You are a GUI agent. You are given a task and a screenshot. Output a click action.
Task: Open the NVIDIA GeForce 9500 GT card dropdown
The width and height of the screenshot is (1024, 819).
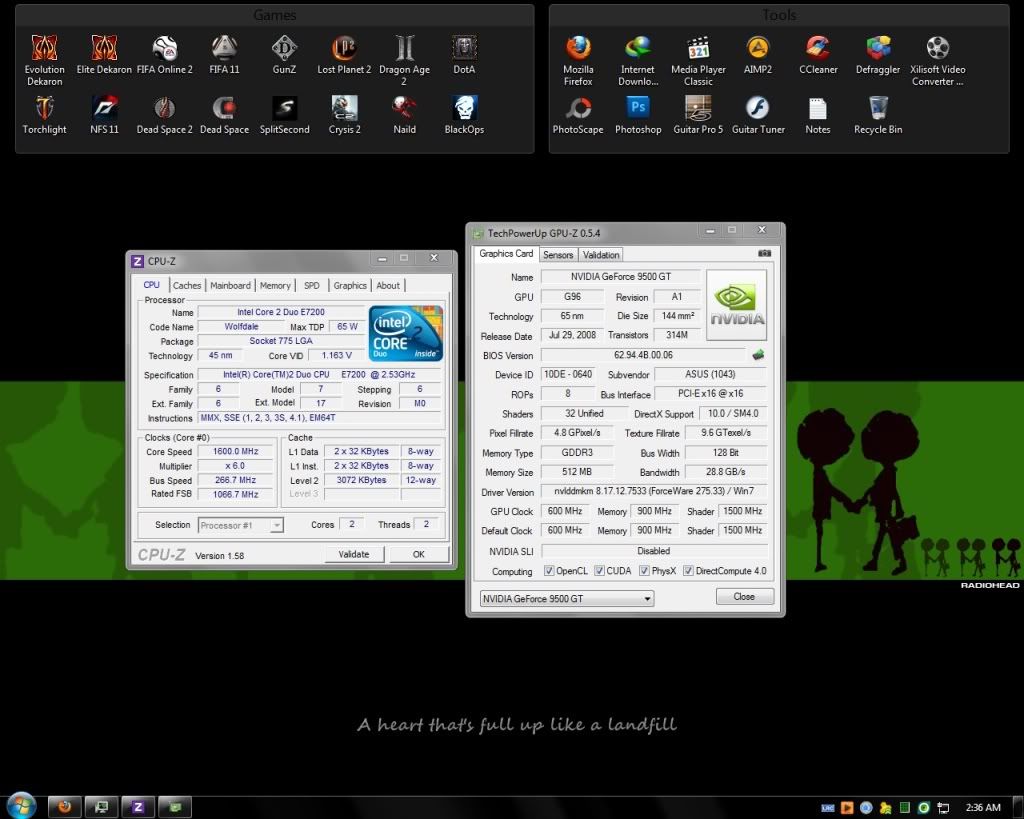tap(567, 598)
